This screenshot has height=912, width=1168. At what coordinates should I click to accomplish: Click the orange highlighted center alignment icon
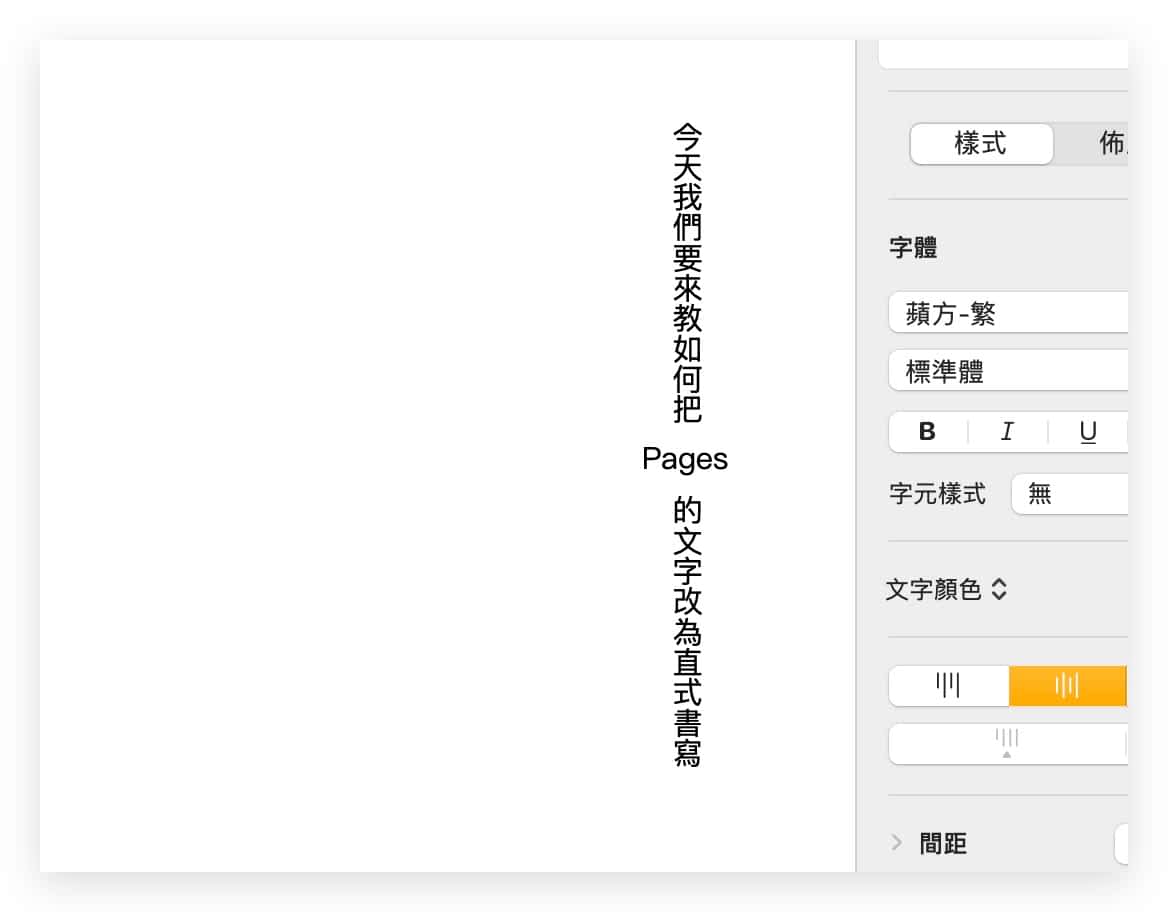point(1067,686)
